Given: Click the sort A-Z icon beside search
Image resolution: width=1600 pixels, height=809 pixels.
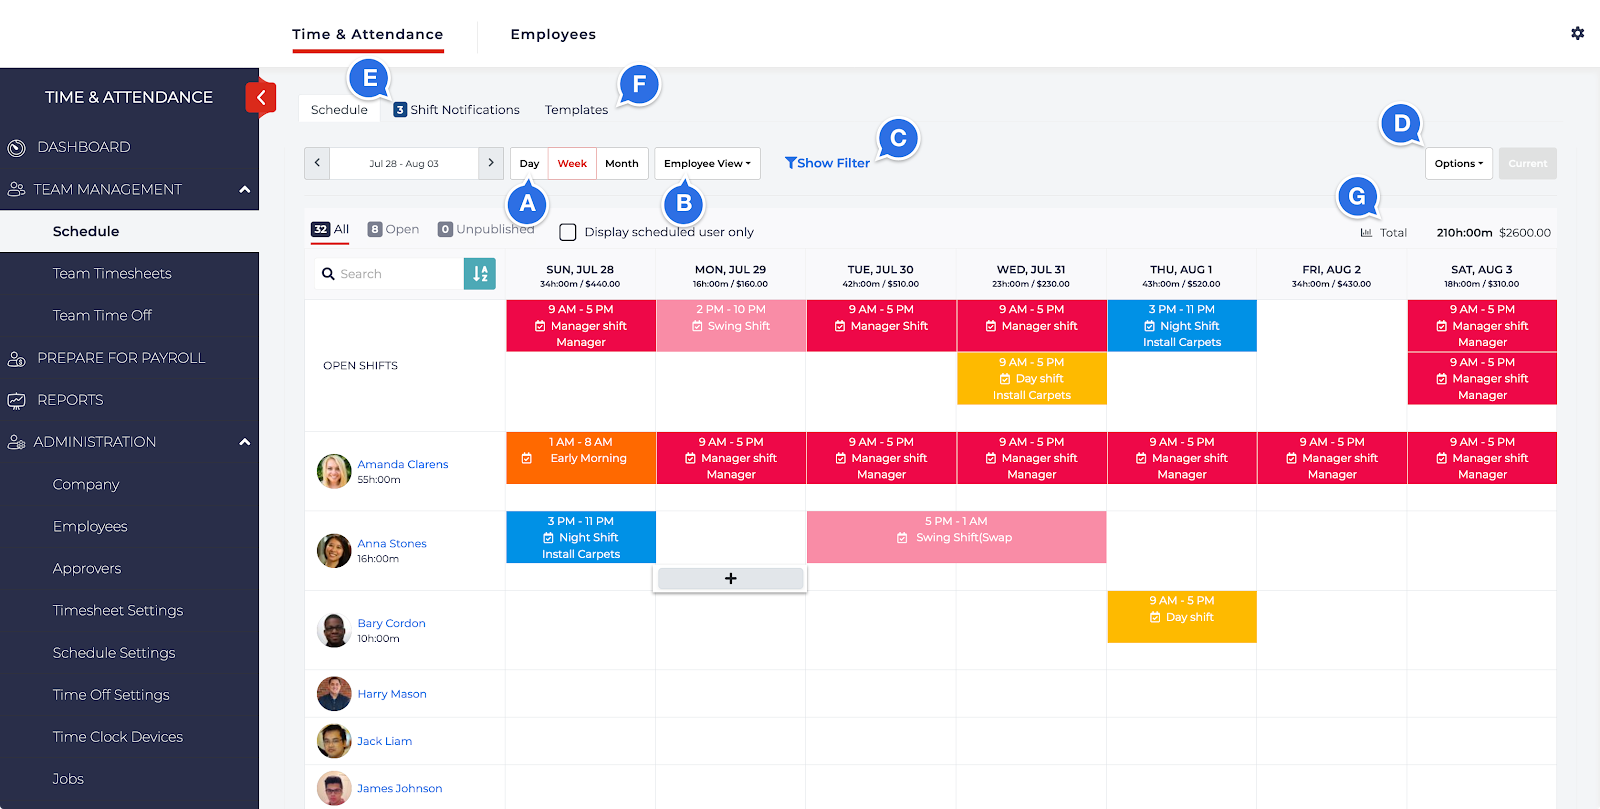Looking at the screenshot, I should 480,274.
